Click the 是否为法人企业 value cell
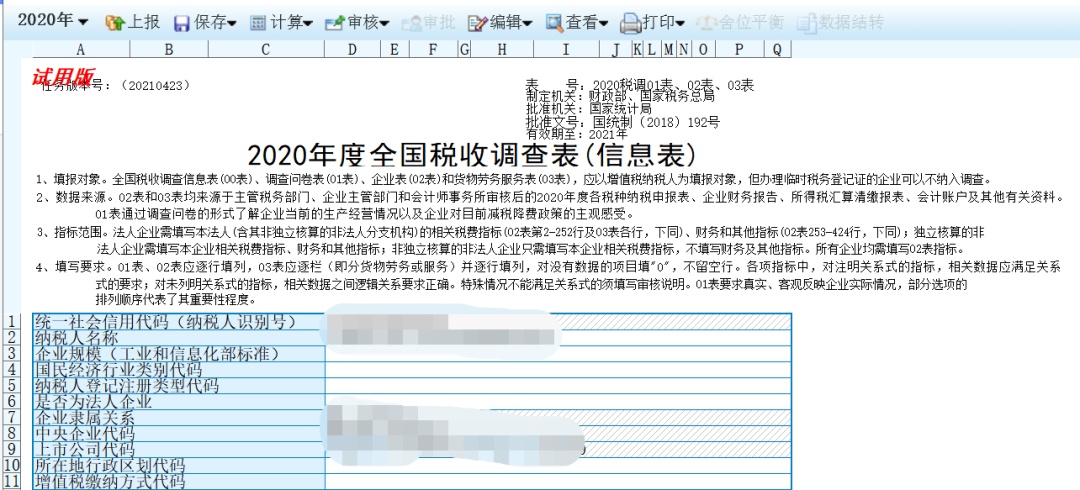This screenshot has height=490, width=1080. click(x=558, y=402)
